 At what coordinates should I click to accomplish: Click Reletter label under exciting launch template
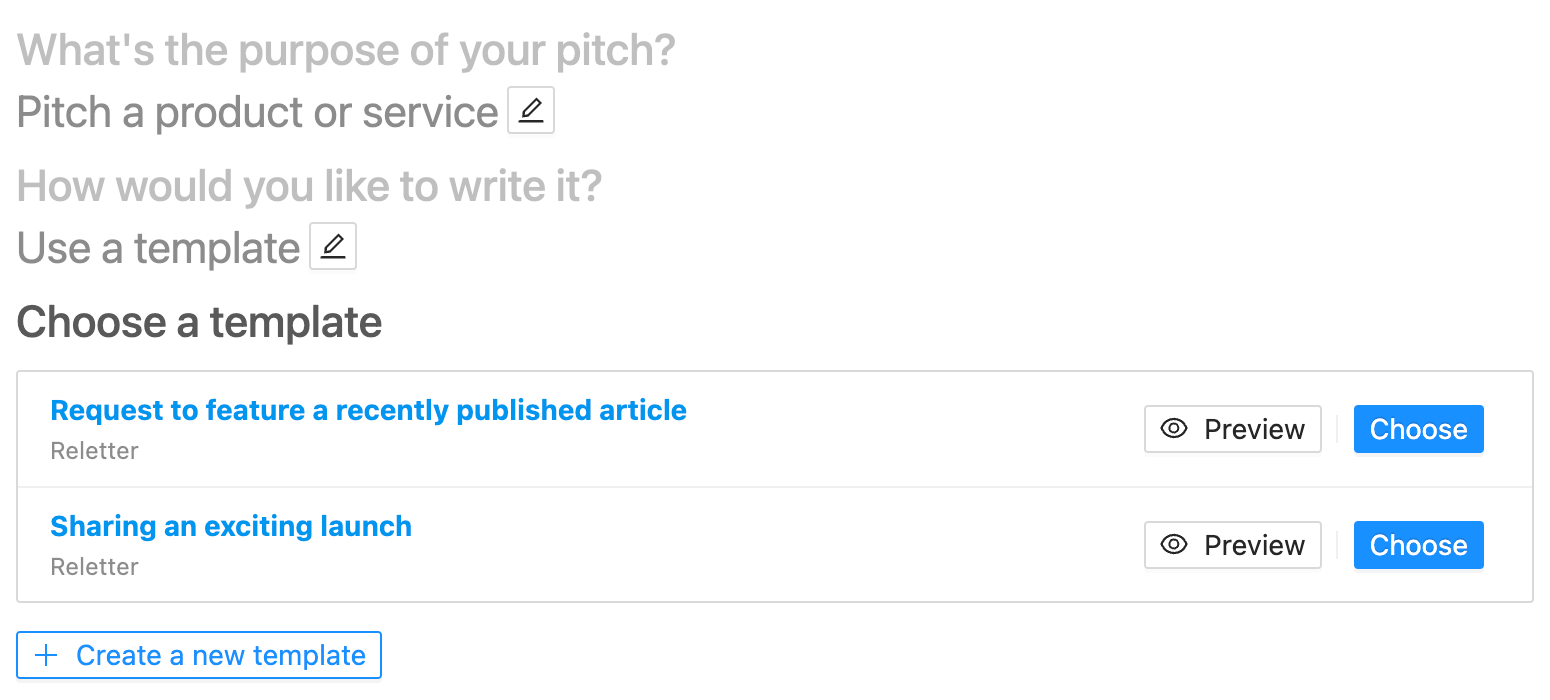[94, 567]
